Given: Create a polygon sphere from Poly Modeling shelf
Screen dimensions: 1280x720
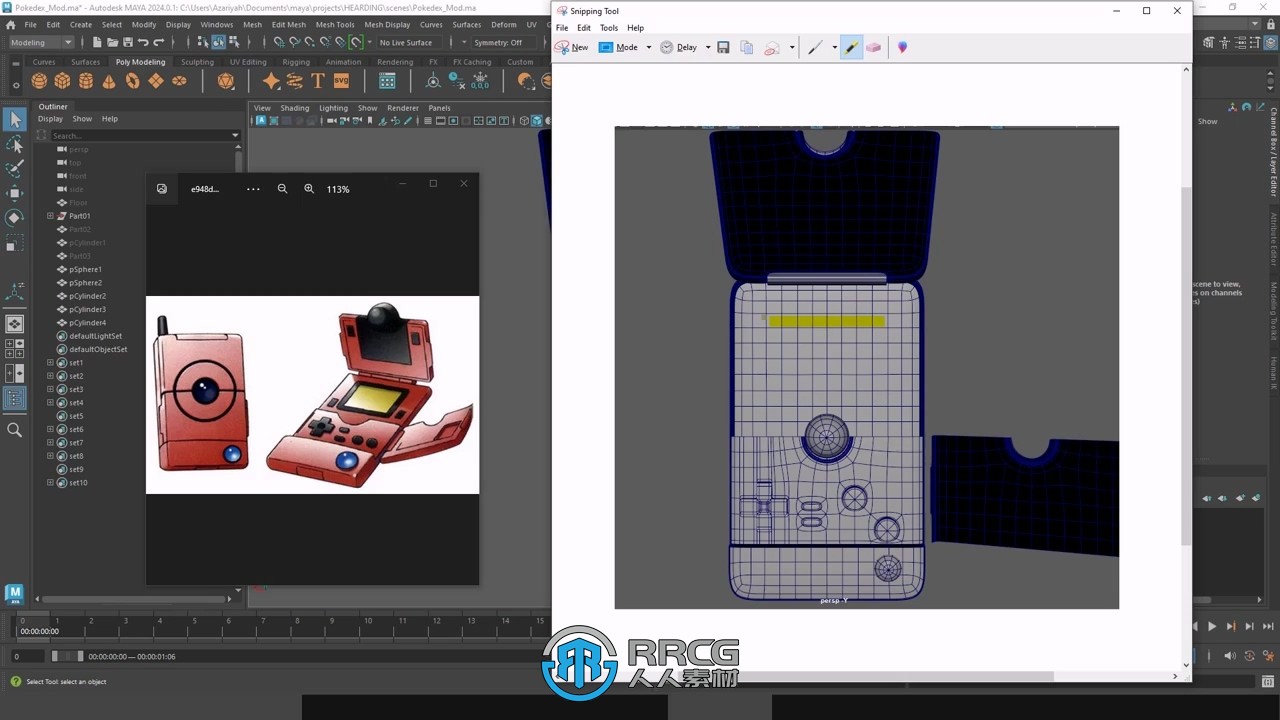Looking at the screenshot, I should tap(39, 81).
